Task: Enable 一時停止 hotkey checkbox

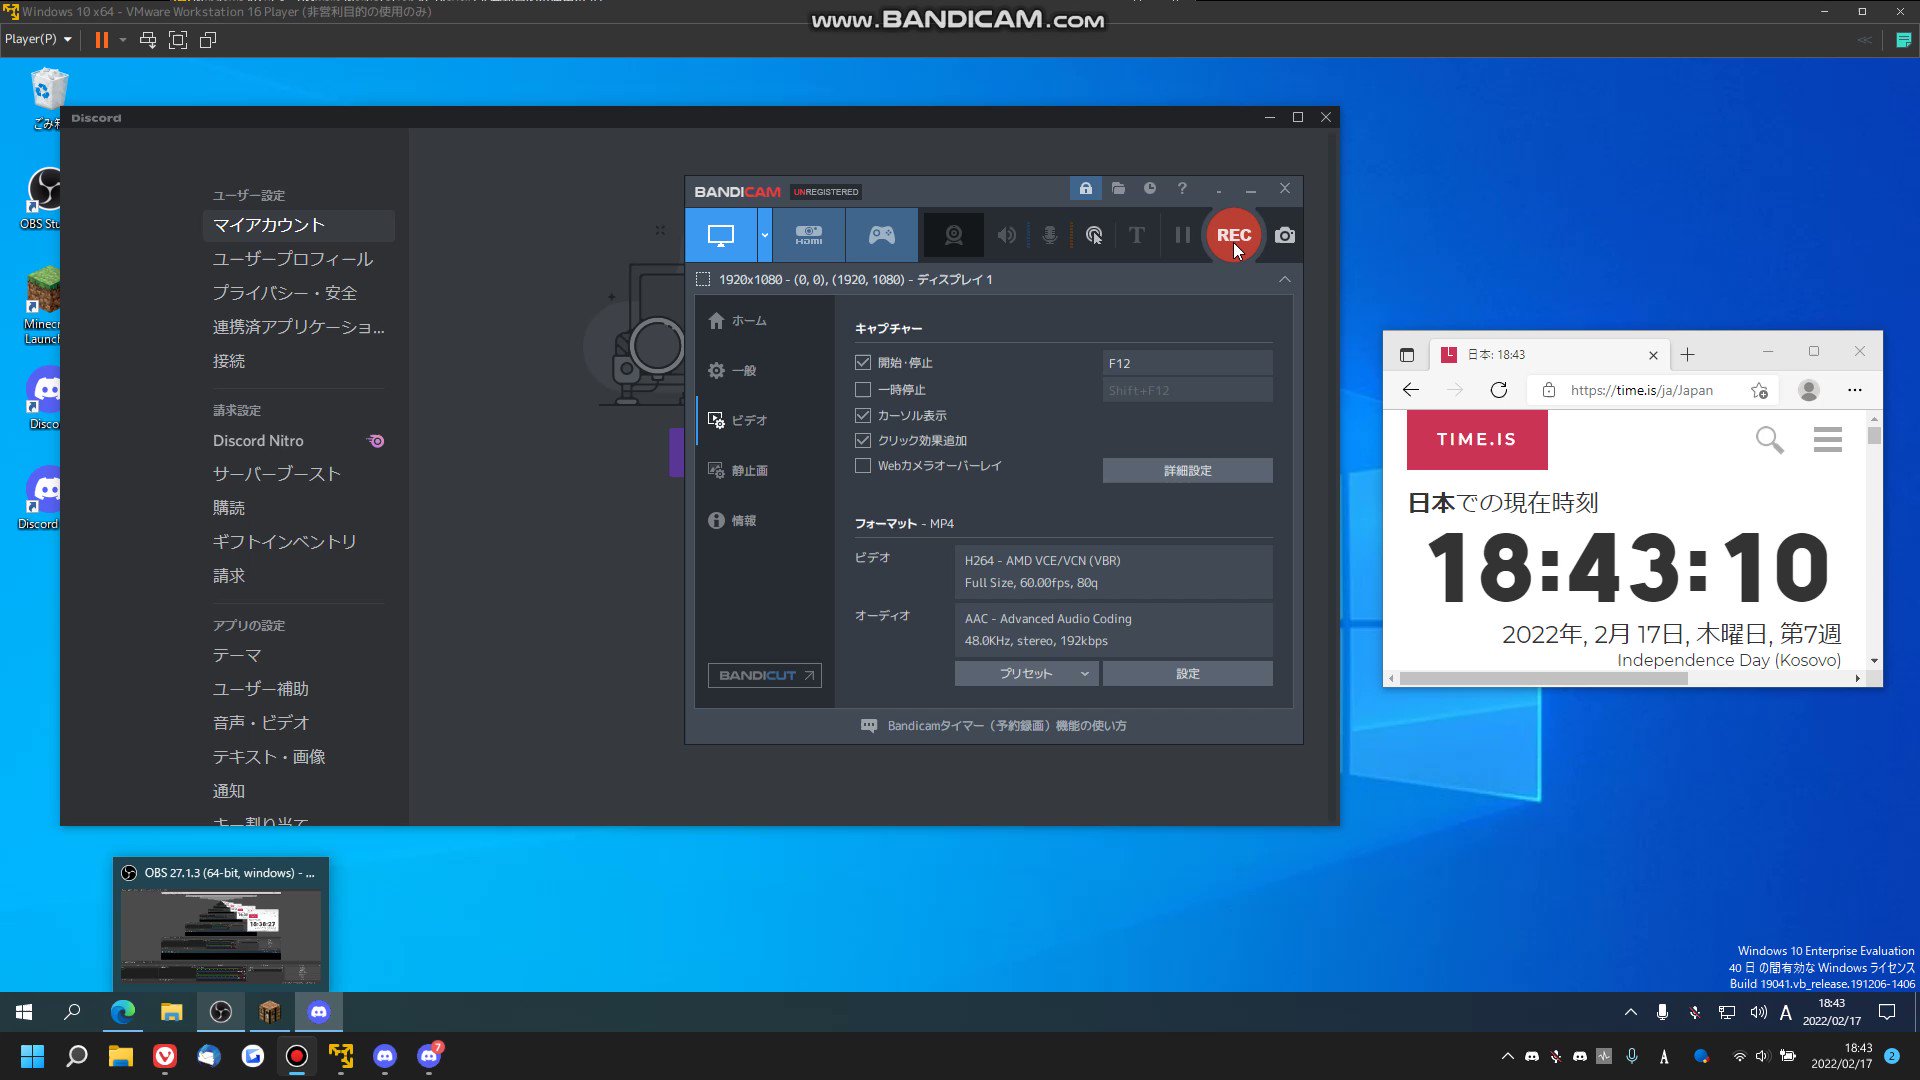Action: point(863,390)
